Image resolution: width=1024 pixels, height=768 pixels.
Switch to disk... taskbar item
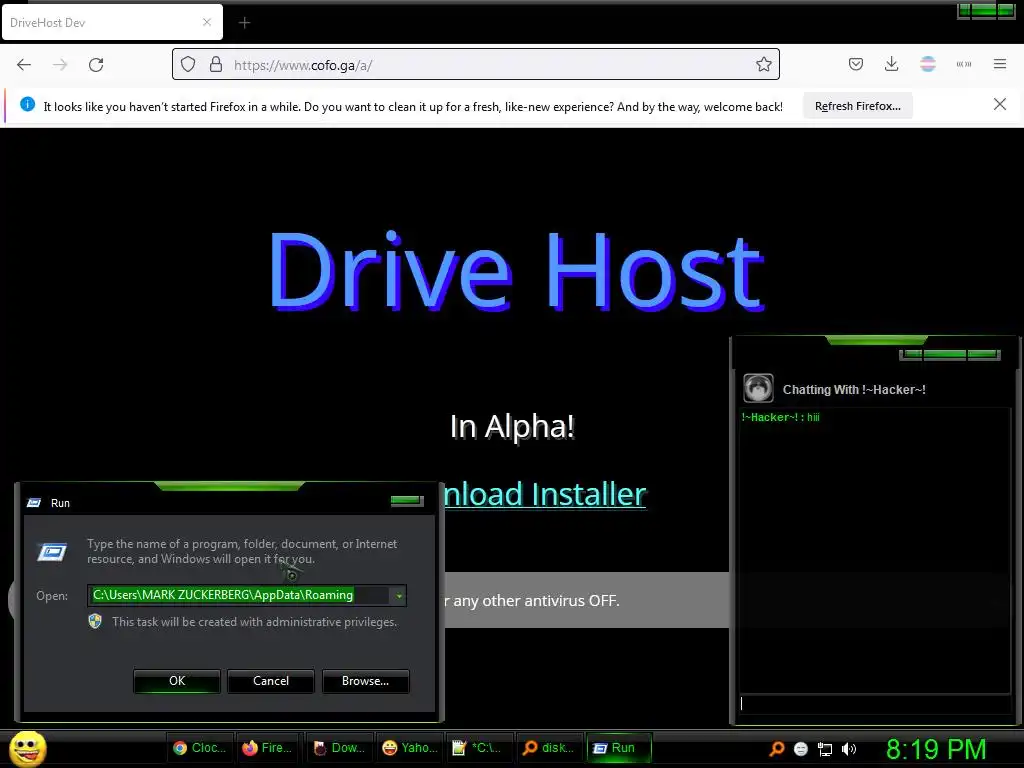[x=549, y=748]
